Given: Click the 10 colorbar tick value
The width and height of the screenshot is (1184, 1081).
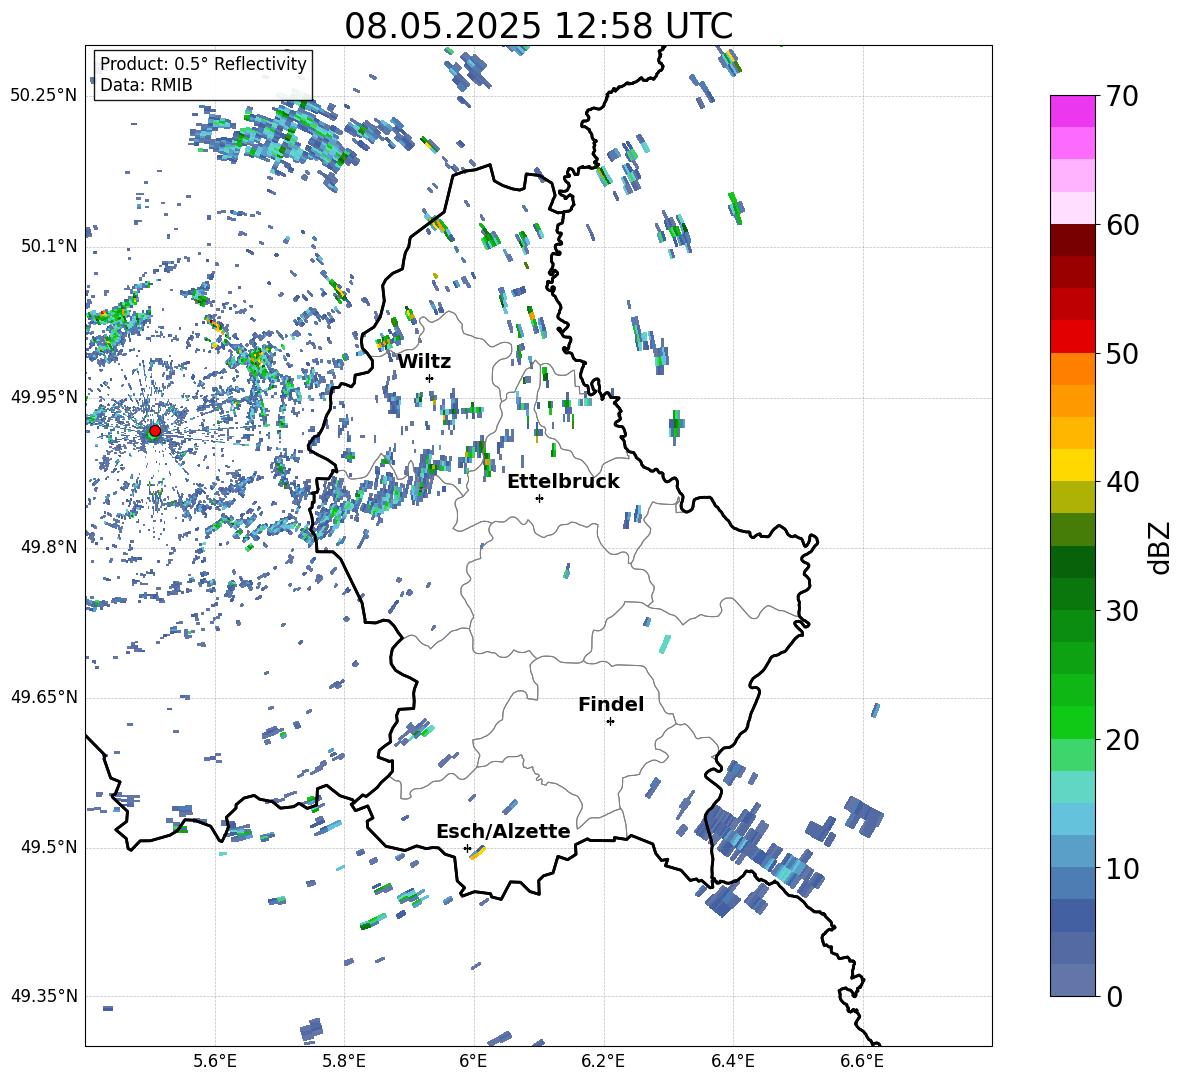Looking at the screenshot, I should [x=1122, y=868].
